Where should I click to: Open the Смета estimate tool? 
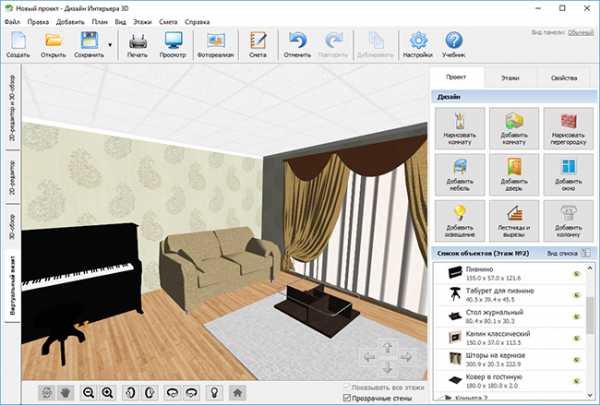(259, 44)
